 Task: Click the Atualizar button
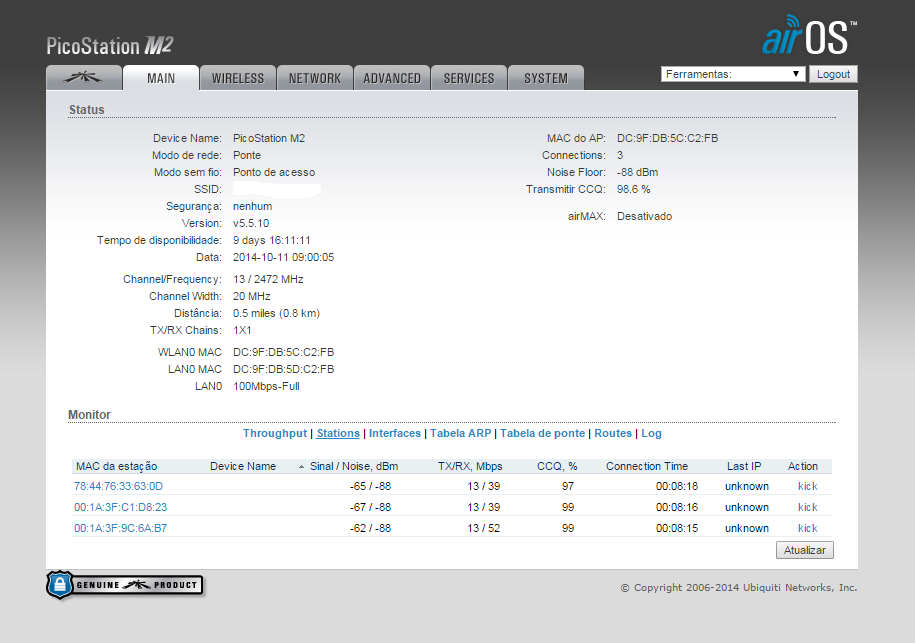tap(805, 550)
